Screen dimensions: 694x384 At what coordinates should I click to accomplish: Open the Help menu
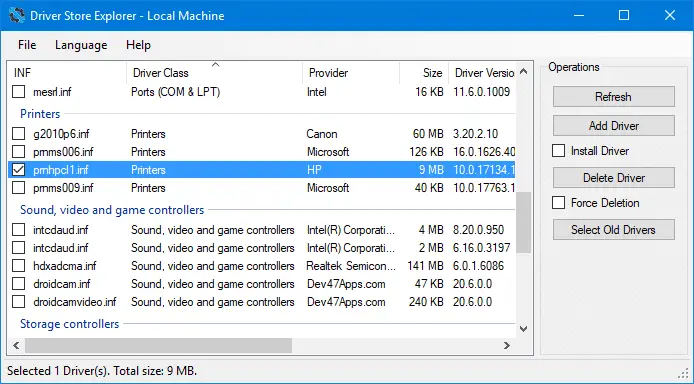138,45
